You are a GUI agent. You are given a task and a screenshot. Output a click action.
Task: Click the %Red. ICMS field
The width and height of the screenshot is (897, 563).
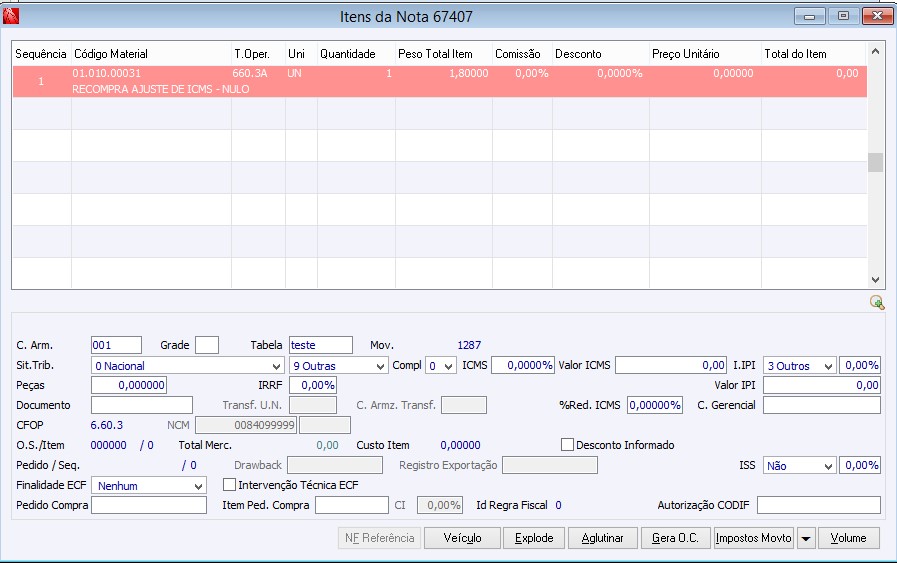(654, 405)
